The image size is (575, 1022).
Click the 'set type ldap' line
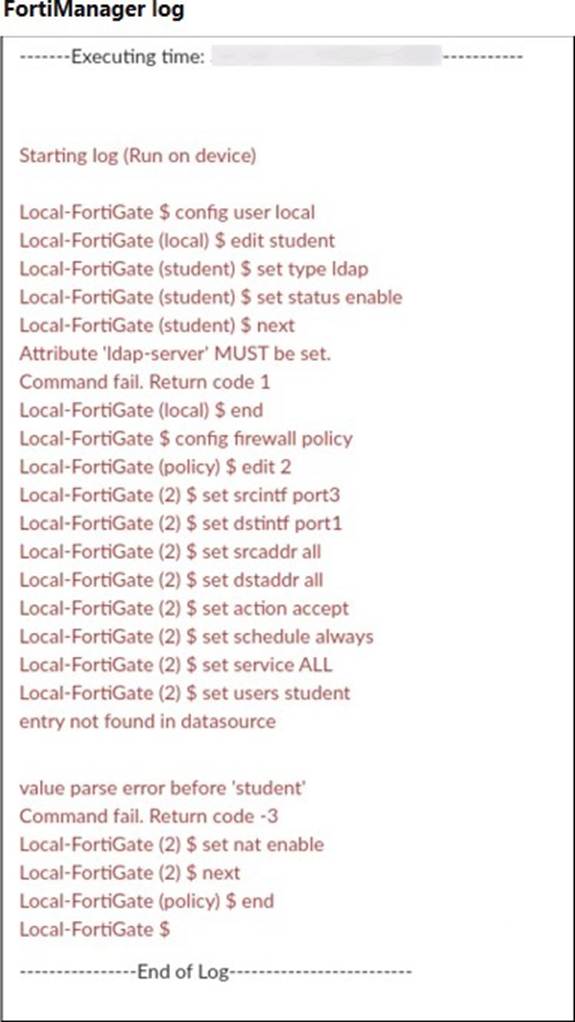194,269
